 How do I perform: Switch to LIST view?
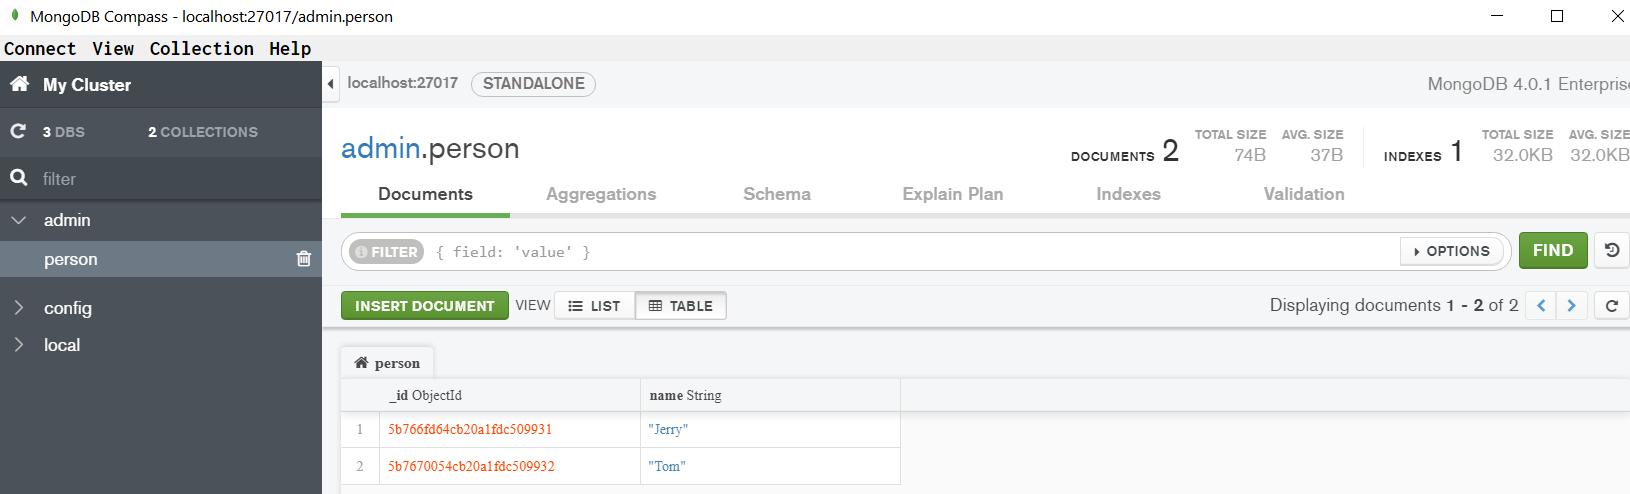[595, 306]
